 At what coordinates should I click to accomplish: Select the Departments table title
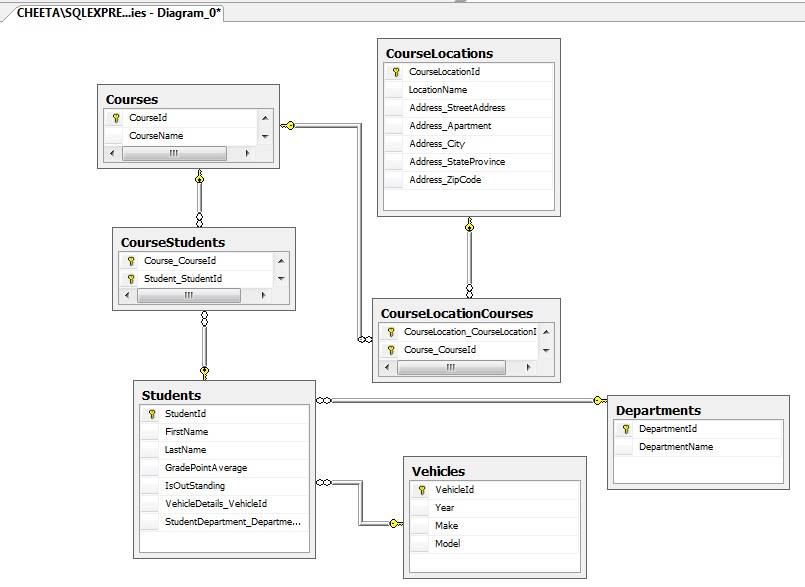click(x=658, y=410)
